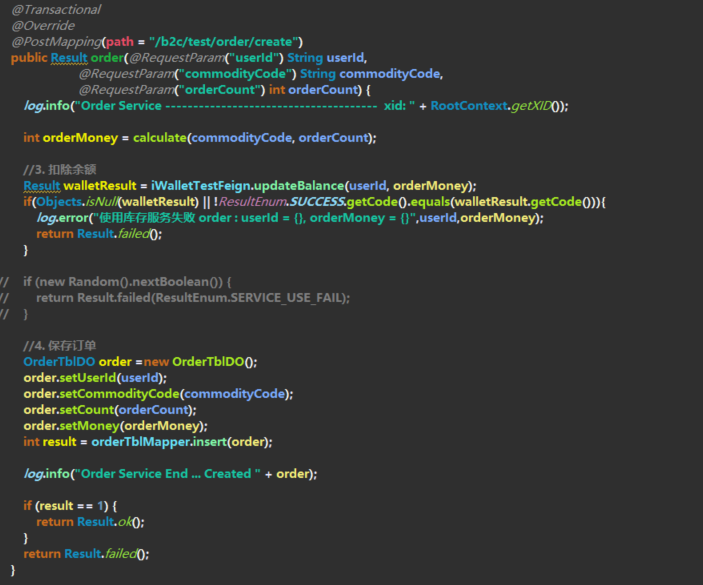Click orderTblMapper in the insert line
The image size is (703, 585).
tap(140, 442)
